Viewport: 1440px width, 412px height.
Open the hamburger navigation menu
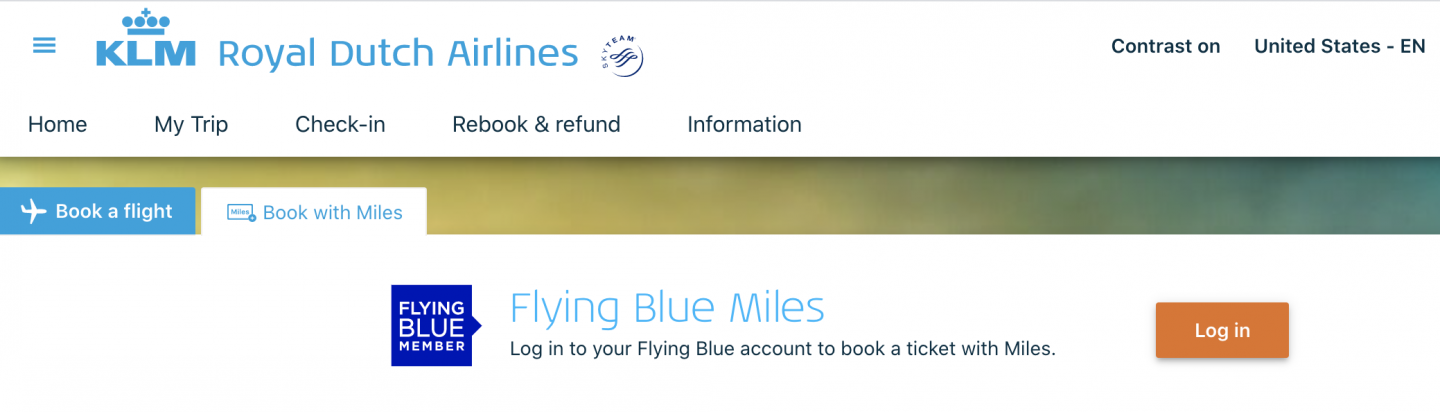pos(44,46)
